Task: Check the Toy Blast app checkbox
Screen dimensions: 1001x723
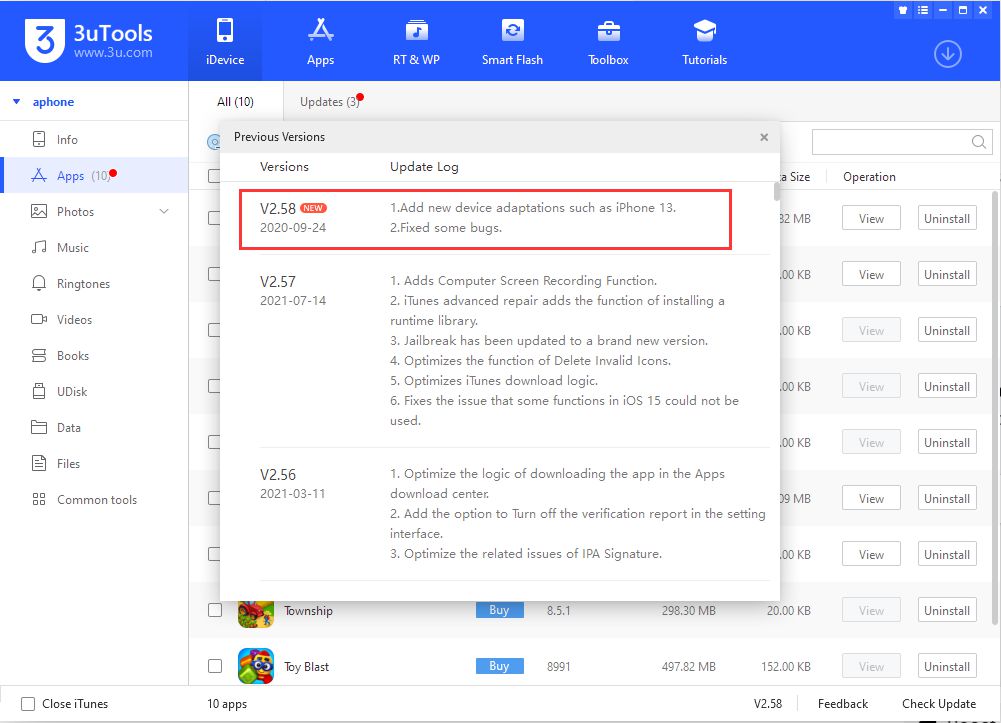Action: 215,666
